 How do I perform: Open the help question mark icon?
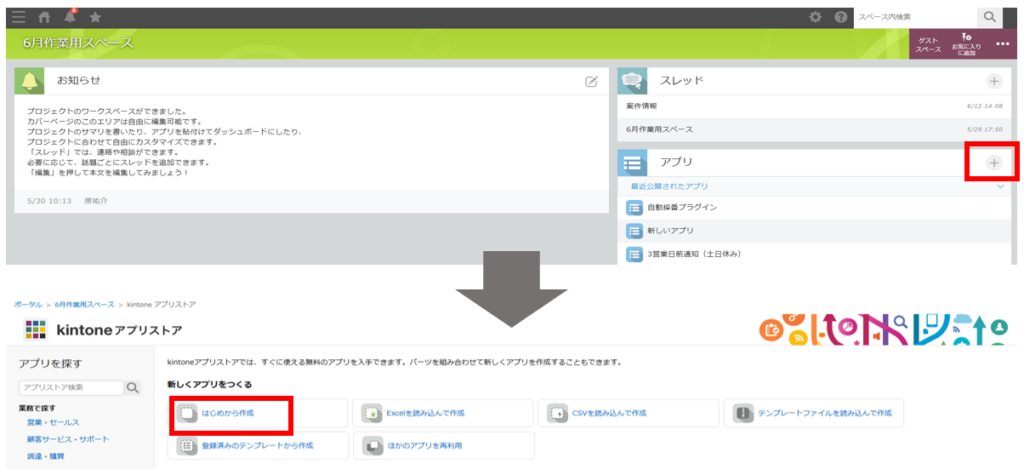(x=841, y=18)
